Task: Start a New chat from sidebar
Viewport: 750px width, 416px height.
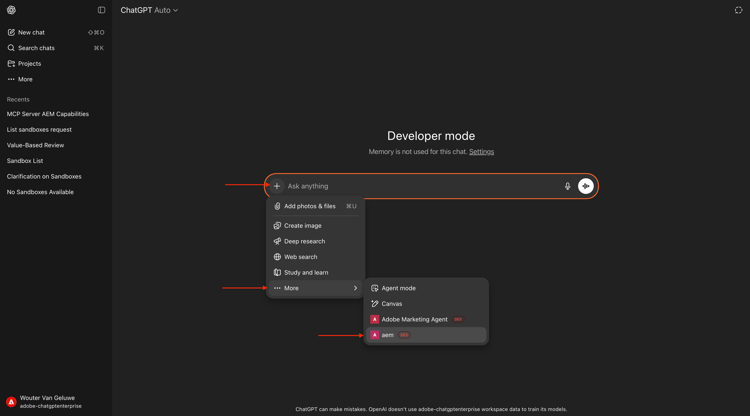Action: 56,33
